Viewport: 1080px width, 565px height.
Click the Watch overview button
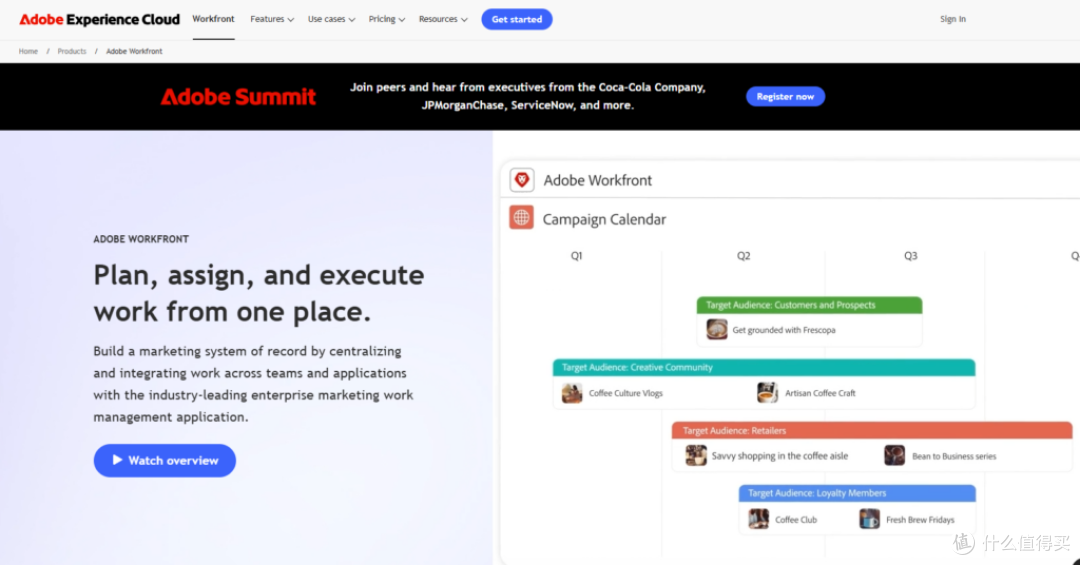tap(165, 460)
